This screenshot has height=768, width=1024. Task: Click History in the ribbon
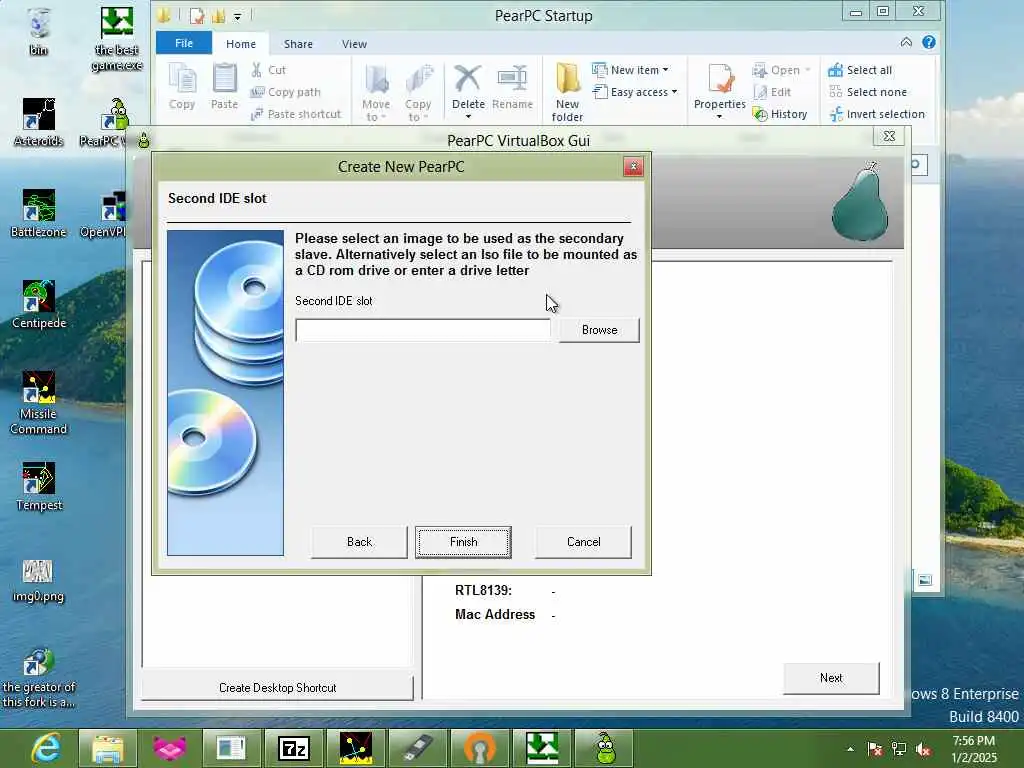pyautogui.click(x=780, y=114)
